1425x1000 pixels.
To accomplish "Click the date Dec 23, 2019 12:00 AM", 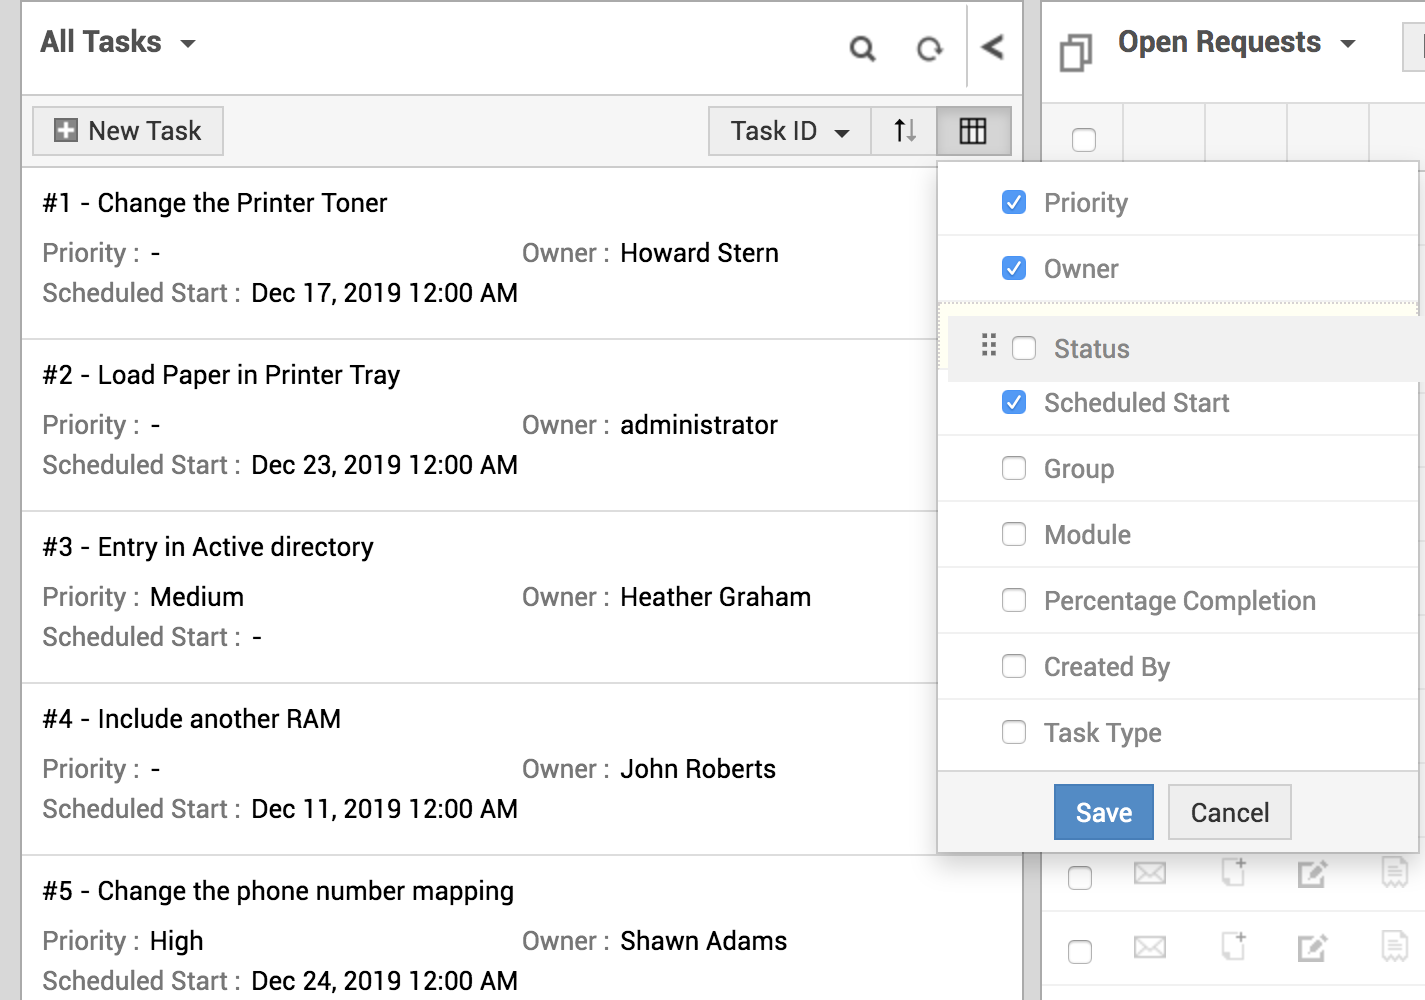I will 385,465.
